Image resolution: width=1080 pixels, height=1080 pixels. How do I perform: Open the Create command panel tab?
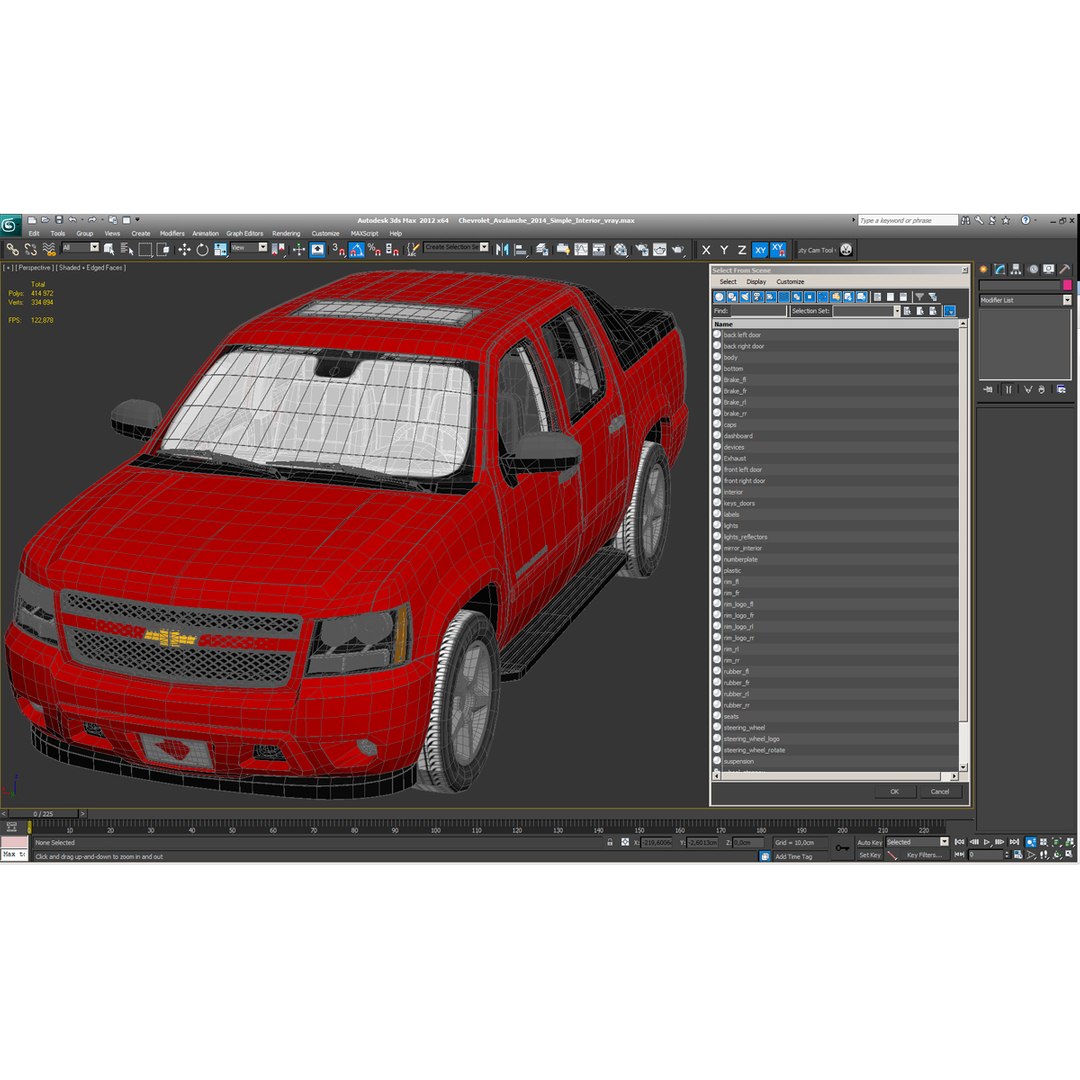(984, 269)
